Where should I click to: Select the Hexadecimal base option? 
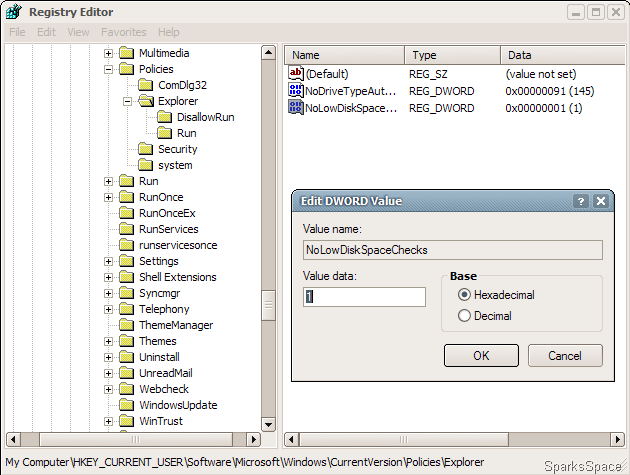click(464, 295)
